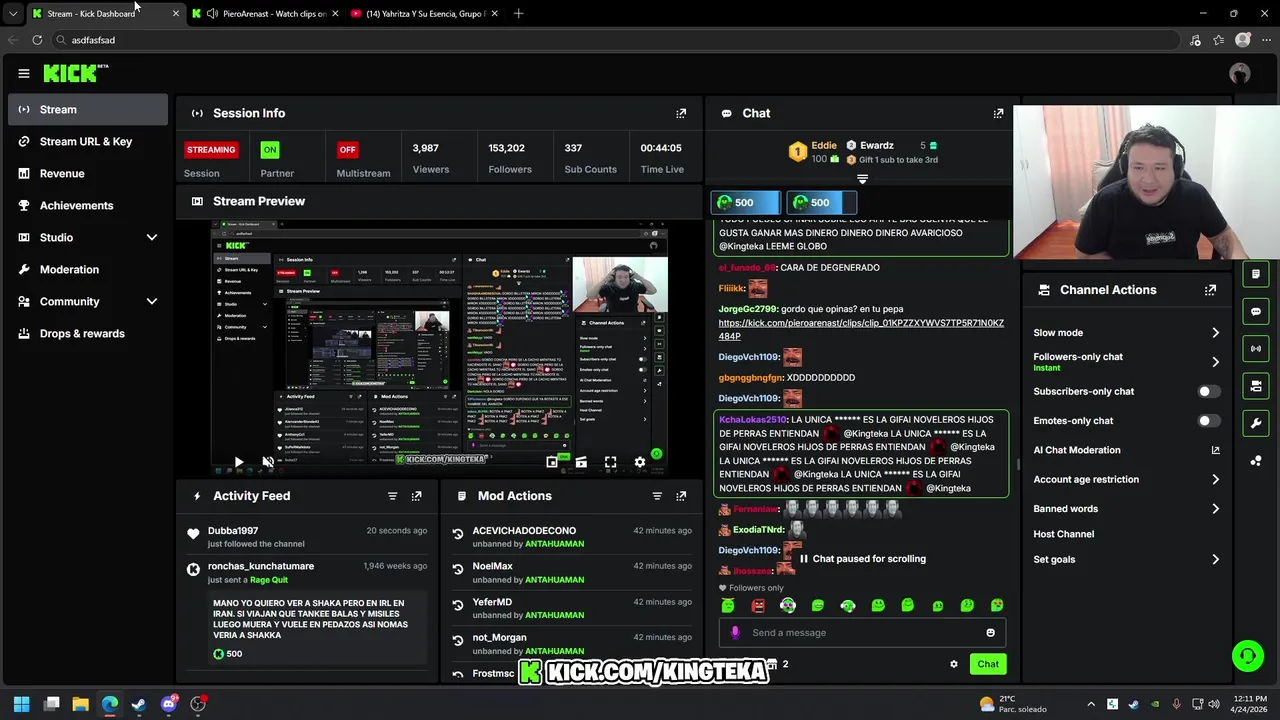Pop out the Session Info panel
The height and width of the screenshot is (720, 1280).
tap(681, 113)
